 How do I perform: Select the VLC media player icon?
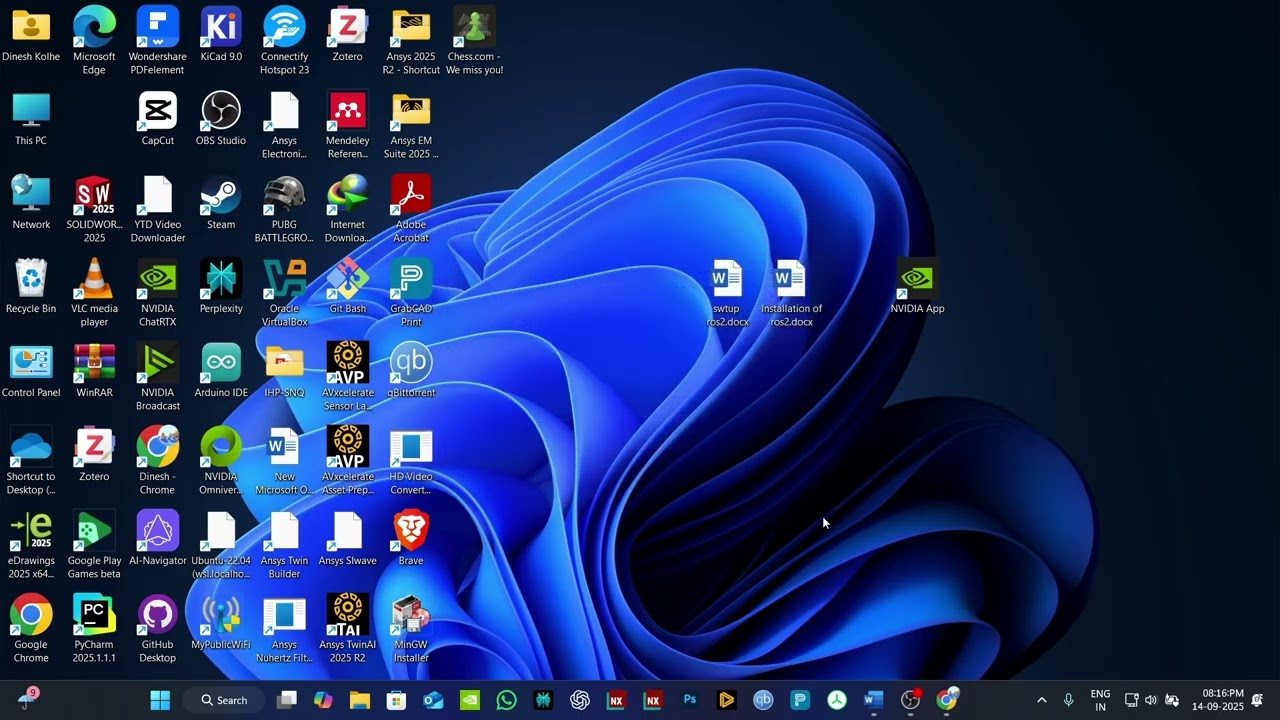click(94, 294)
